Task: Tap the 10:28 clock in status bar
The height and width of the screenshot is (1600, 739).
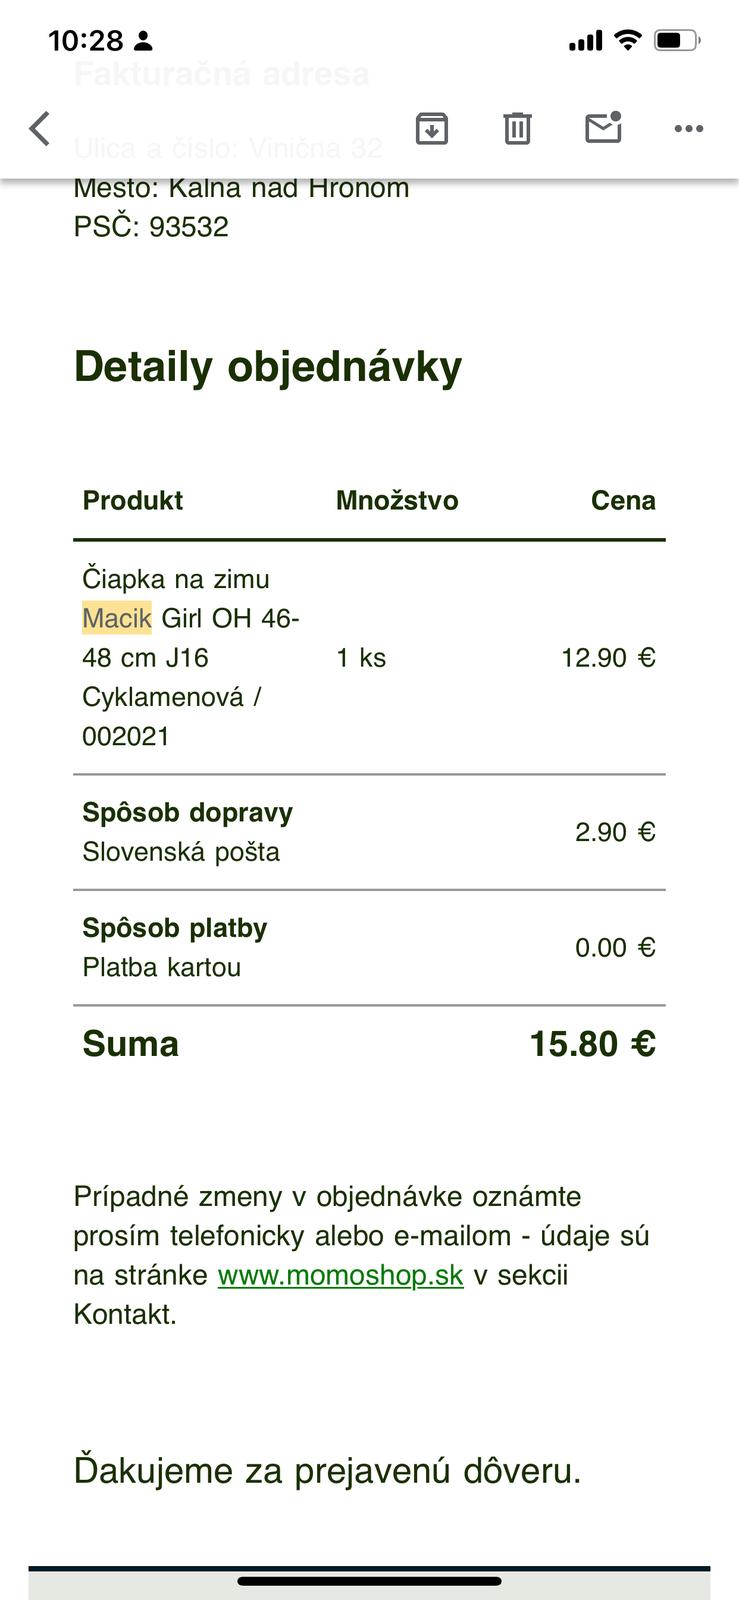Action: point(85,41)
